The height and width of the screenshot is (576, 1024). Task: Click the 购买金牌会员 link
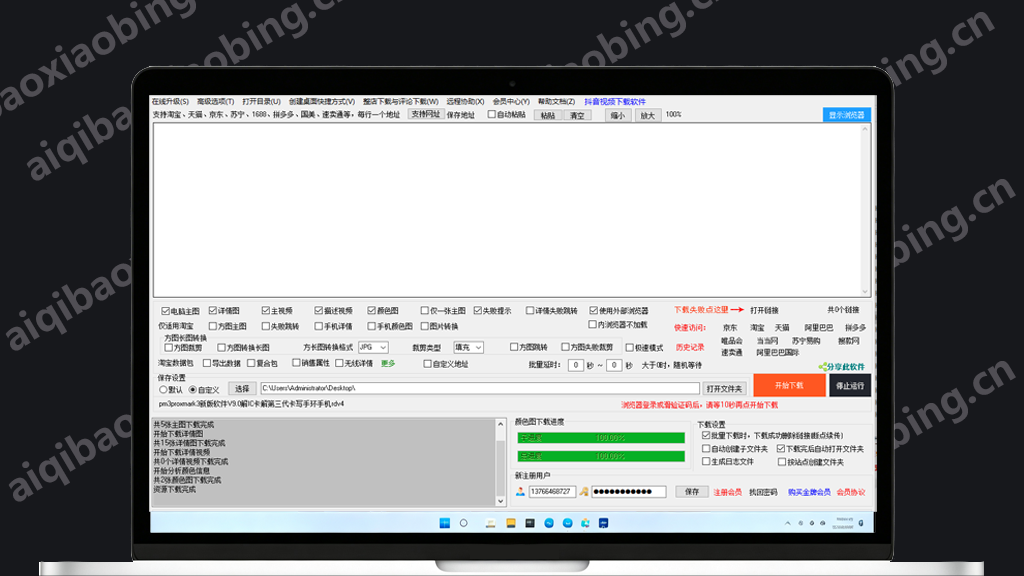[809, 492]
